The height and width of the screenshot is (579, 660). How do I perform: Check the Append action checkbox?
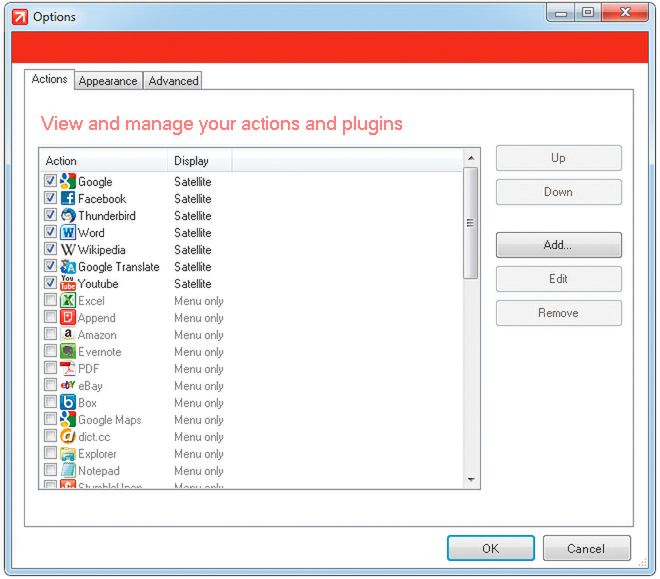coord(50,316)
